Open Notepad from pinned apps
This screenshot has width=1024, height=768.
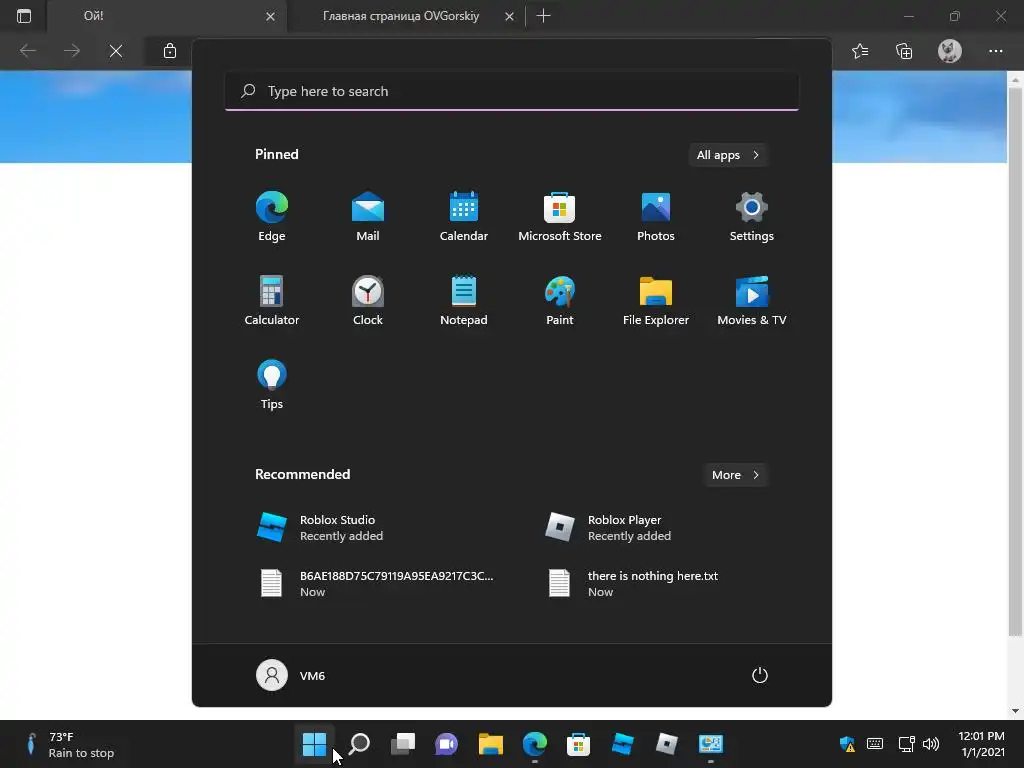coord(464,300)
